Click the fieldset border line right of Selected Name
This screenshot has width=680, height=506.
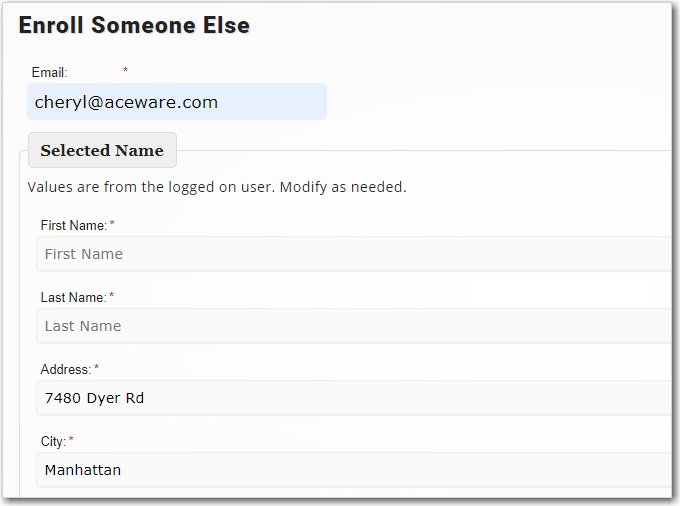(420, 151)
